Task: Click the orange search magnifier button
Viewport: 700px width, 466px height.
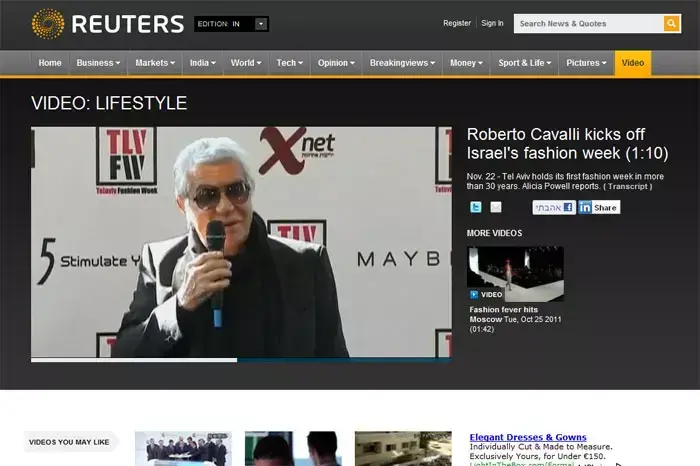Action: click(x=671, y=24)
